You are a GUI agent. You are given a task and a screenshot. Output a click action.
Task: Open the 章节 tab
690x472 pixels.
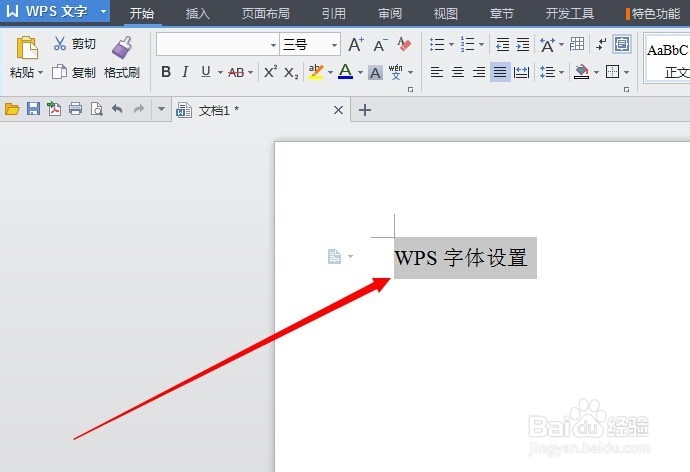(502, 13)
